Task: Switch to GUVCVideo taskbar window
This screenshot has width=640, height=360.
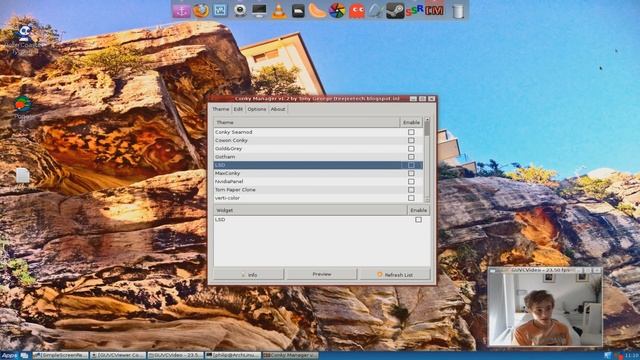Action: [x=176, y=356]
